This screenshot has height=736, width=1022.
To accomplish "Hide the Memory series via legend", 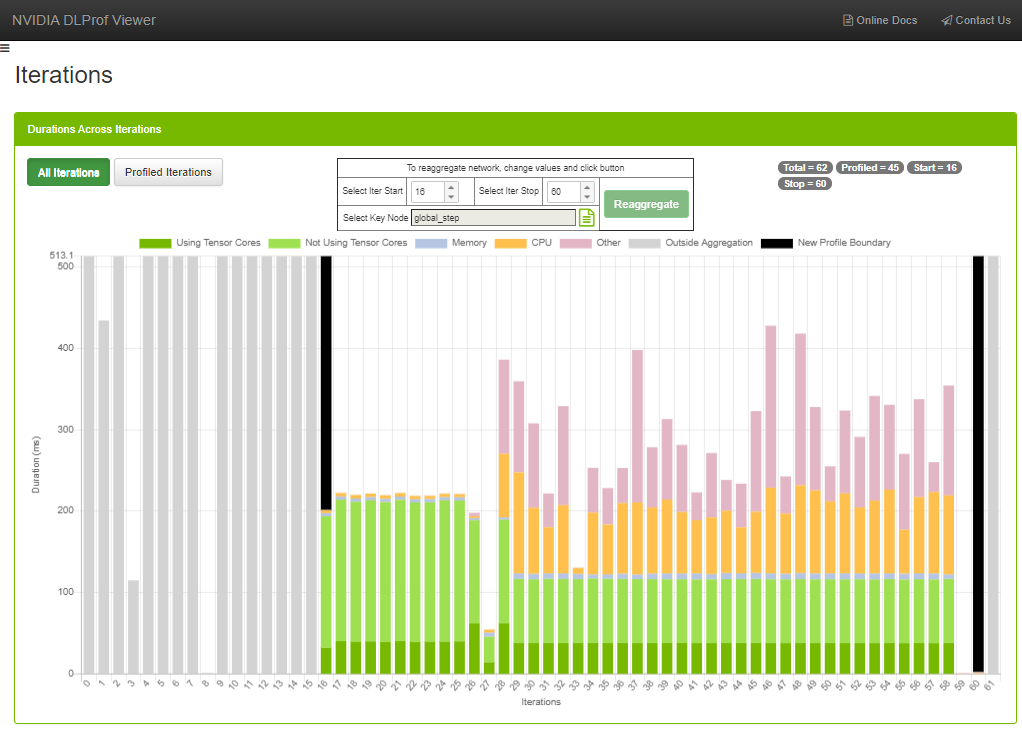I will click(430, 243).
